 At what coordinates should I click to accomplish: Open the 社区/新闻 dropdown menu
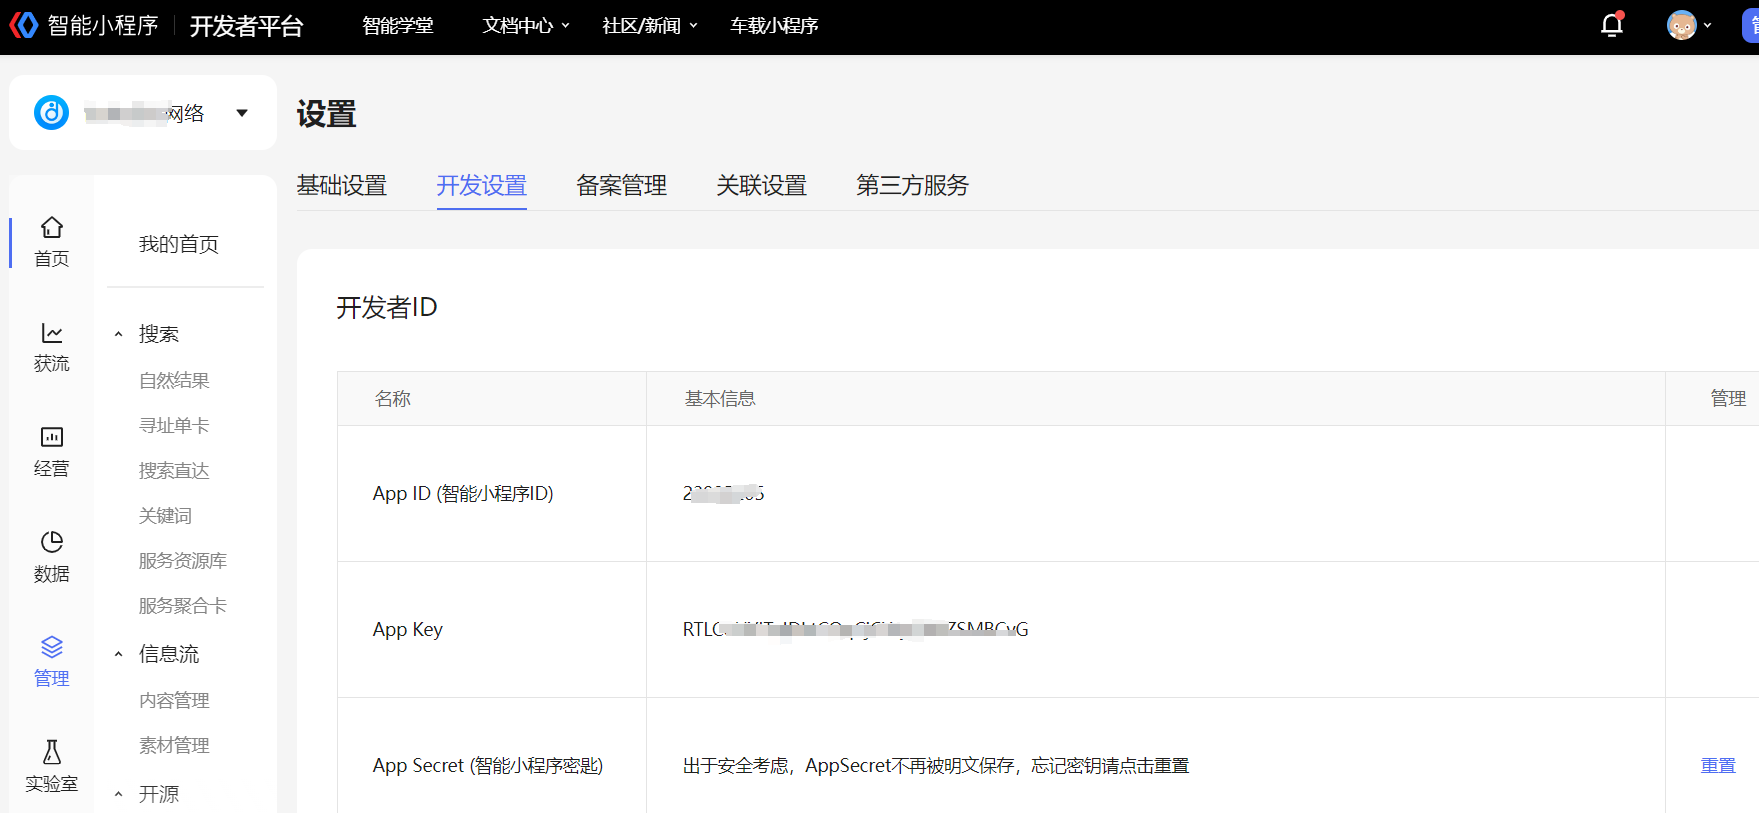pos(649,26)
